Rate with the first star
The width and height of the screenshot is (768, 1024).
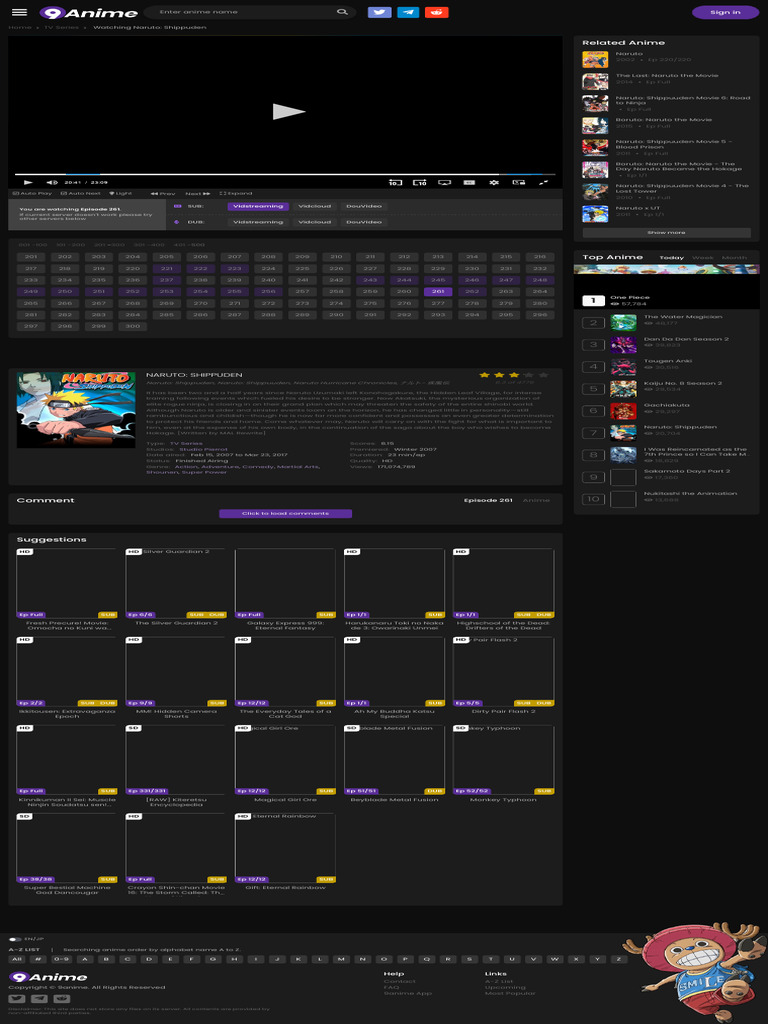coord(485,376)
